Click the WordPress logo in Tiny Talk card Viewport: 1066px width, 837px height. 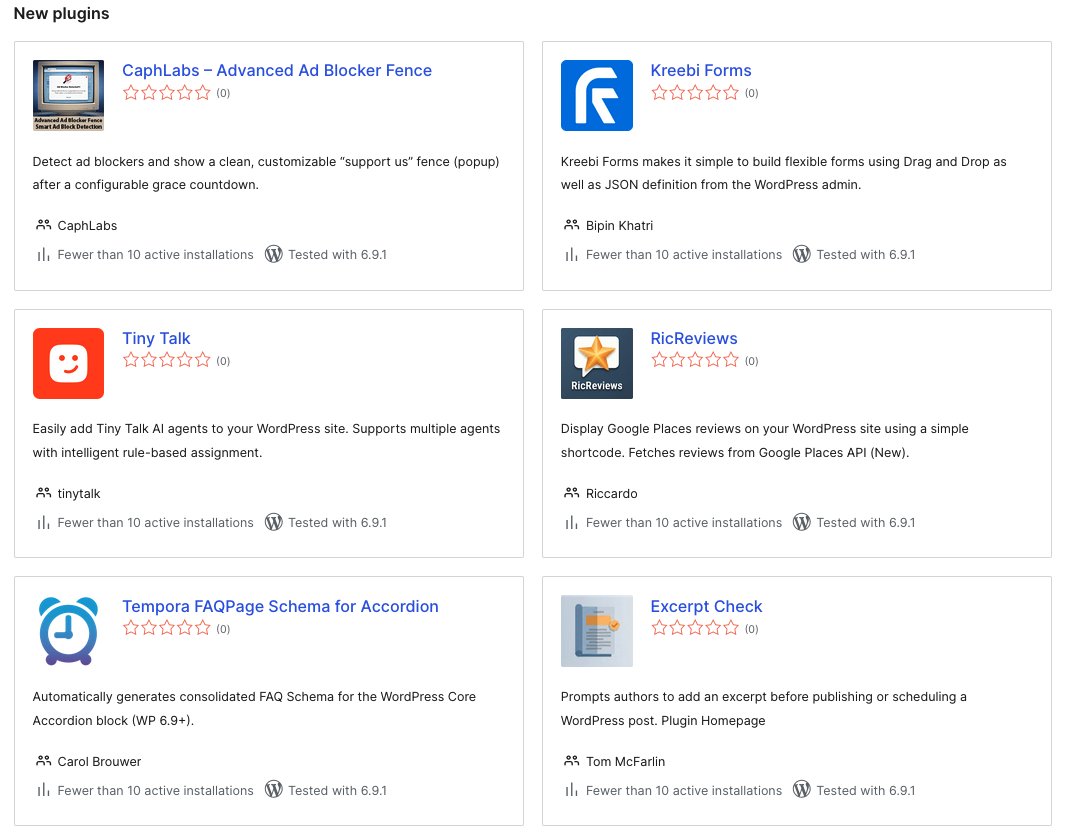click(273, 522)
